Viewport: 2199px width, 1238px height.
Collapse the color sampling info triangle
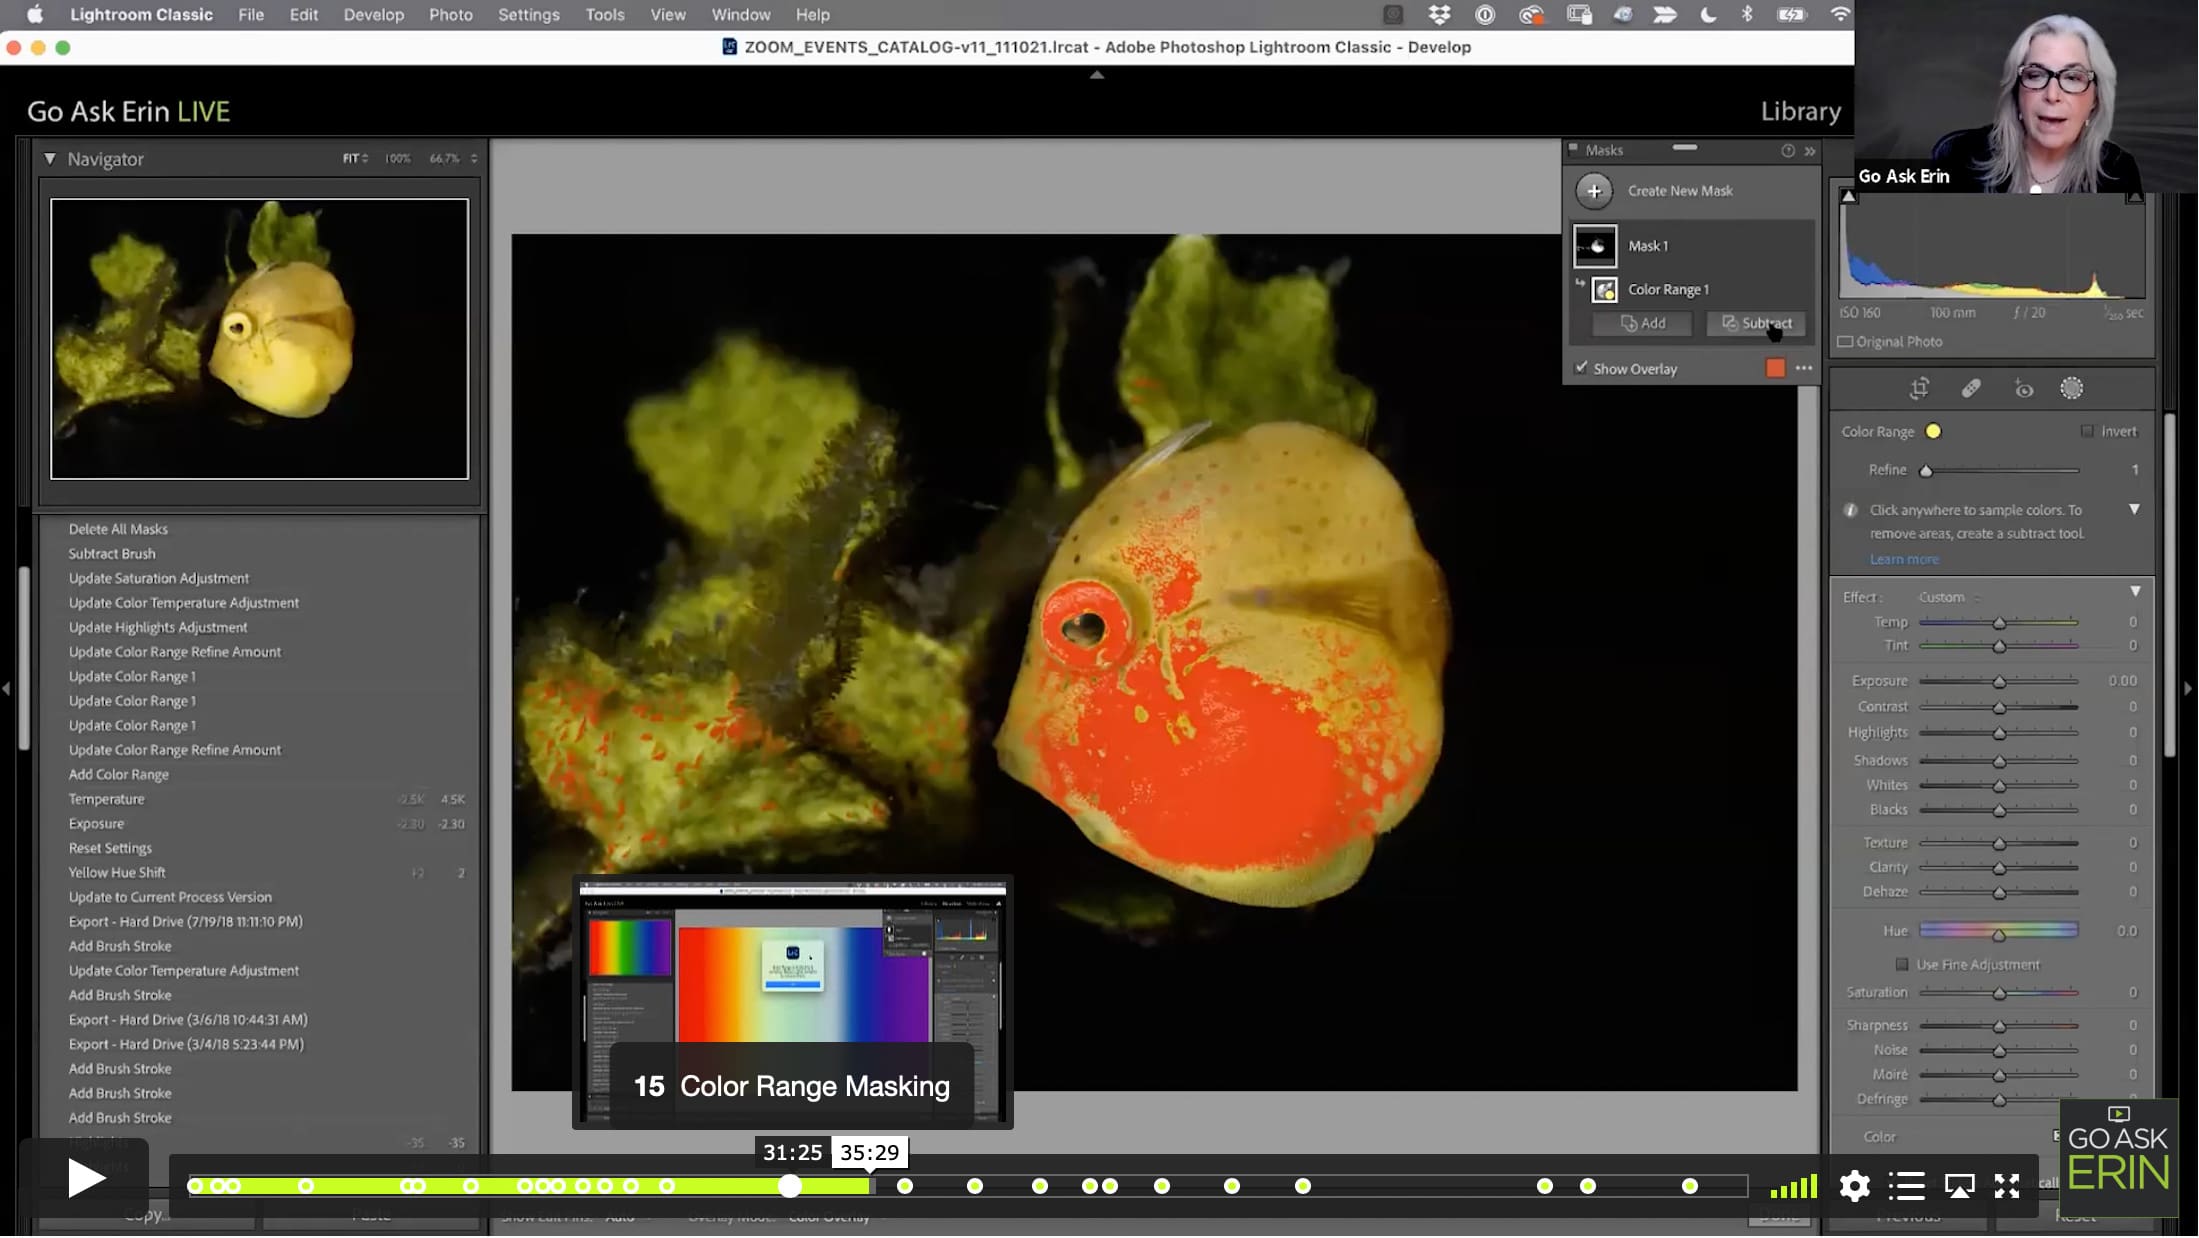(2134, 510)
